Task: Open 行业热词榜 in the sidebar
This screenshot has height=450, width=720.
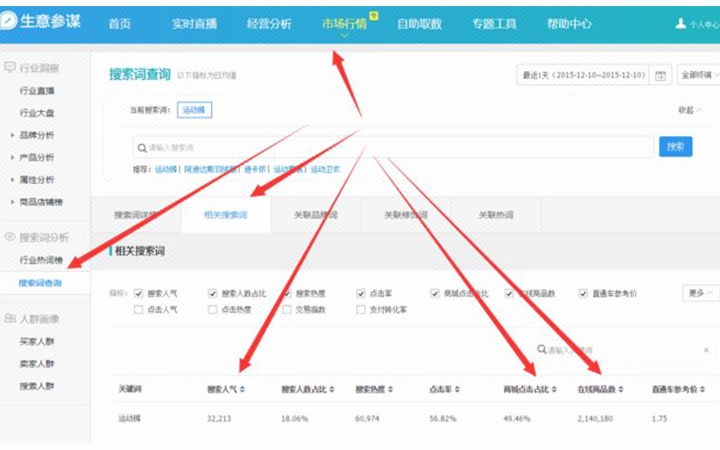Action: (x=41, y=260)
